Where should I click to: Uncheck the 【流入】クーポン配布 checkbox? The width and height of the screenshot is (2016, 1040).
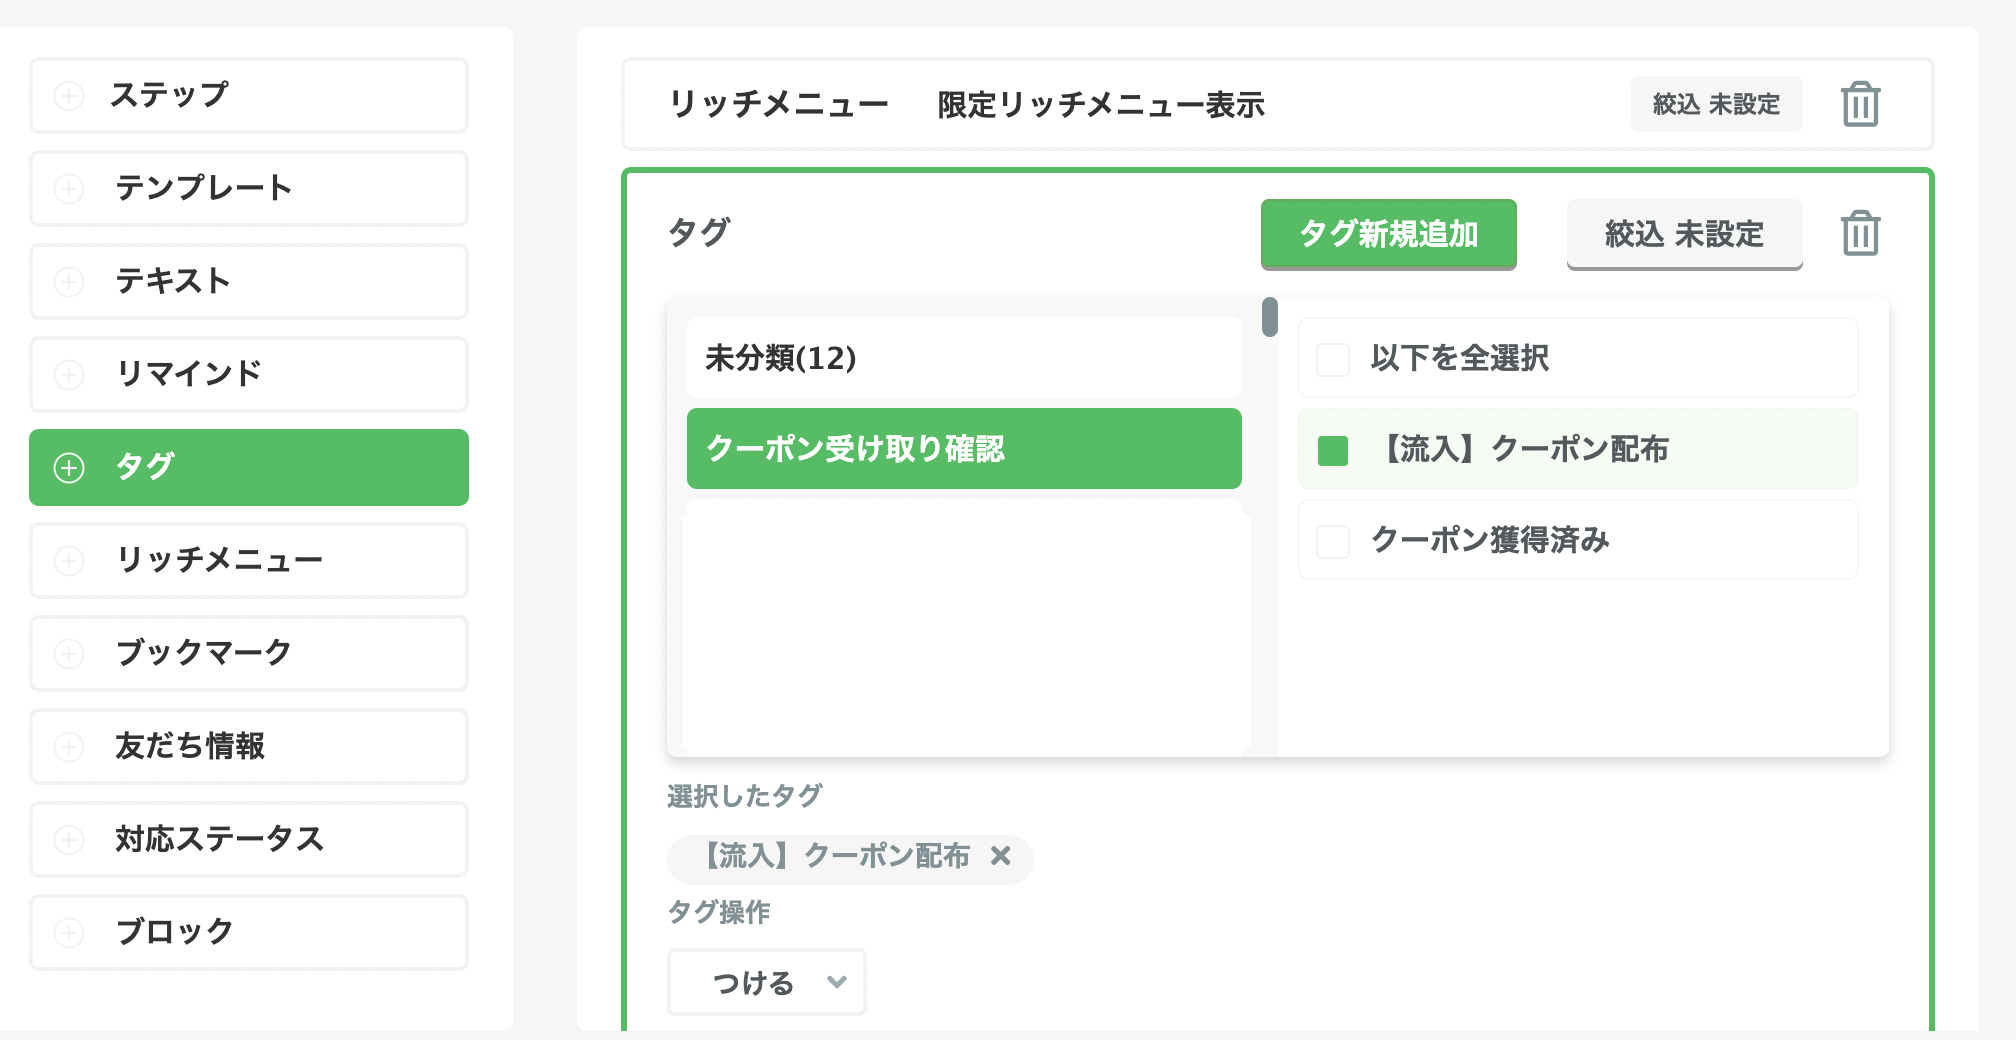(x=1333, y=450)
